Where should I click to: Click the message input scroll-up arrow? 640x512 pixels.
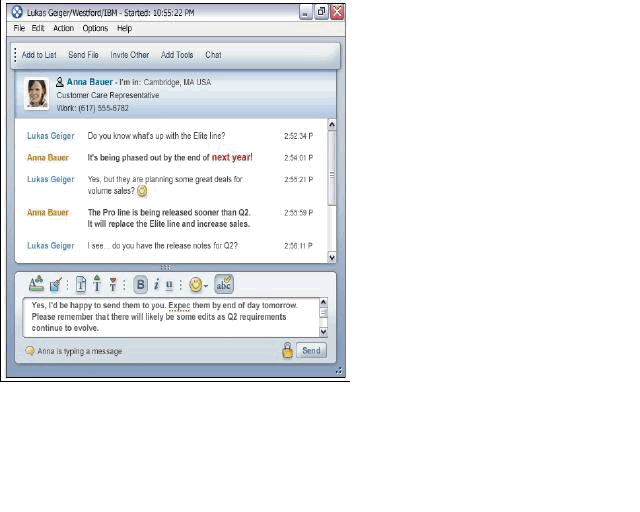(323, 302)
